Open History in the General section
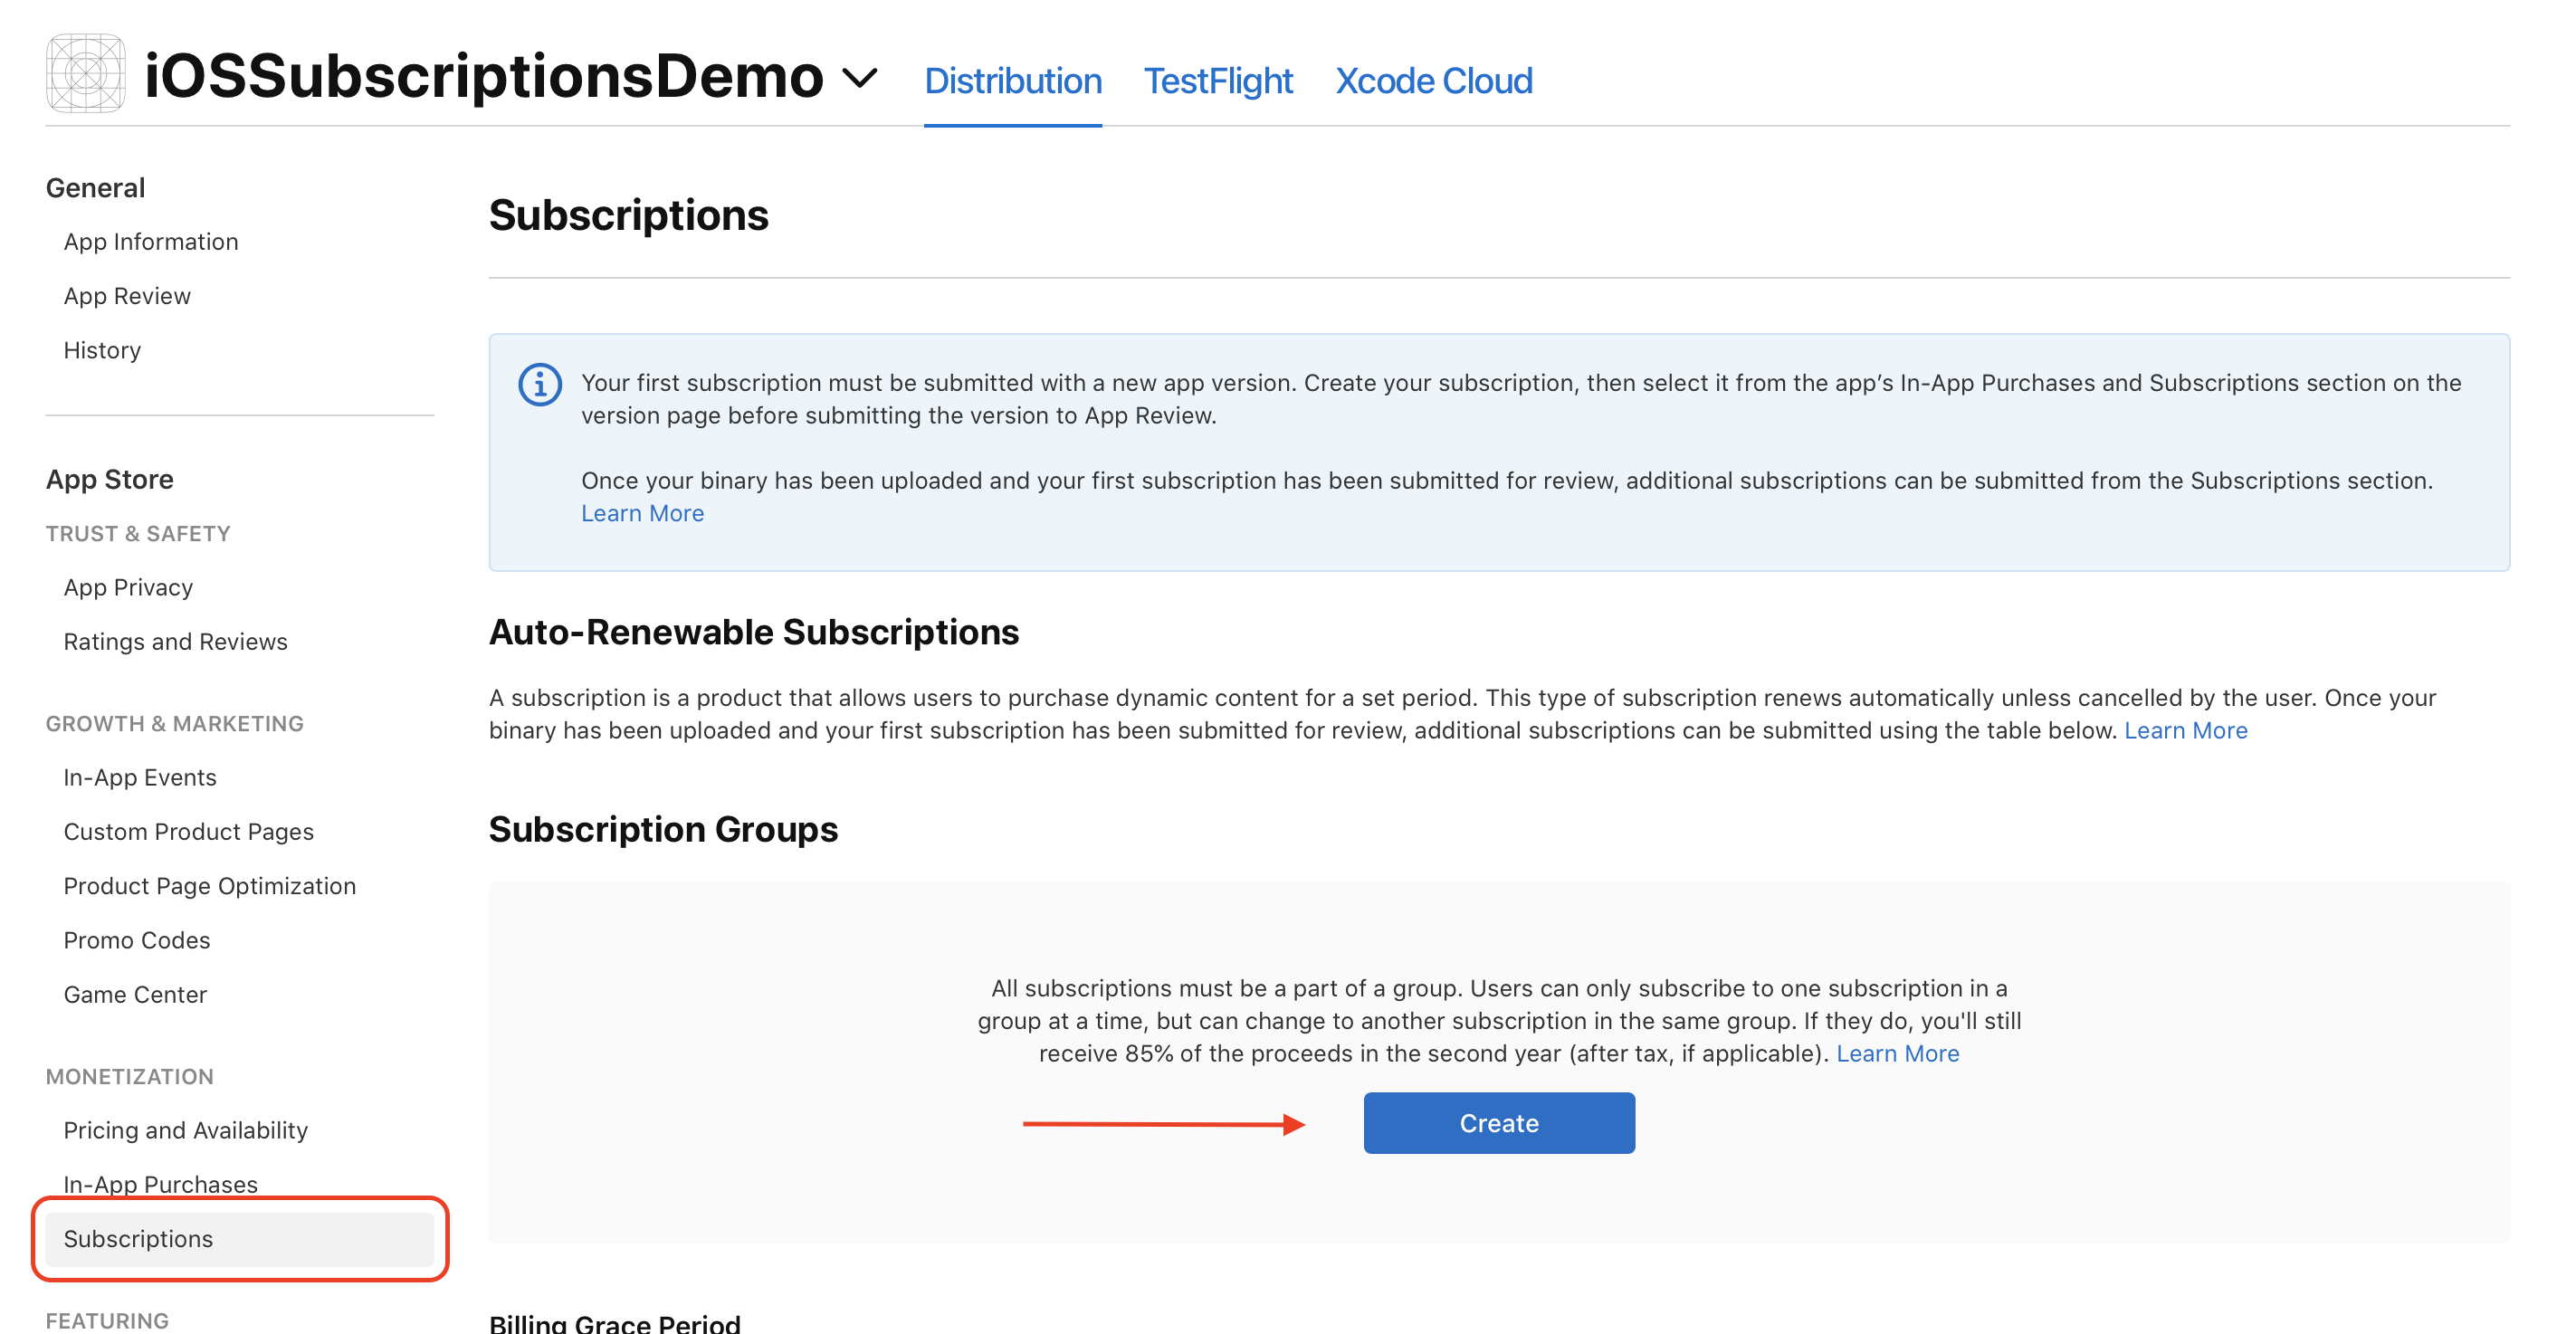The height and width of the screenshot is (1334, 2576). tap(102, 350)
